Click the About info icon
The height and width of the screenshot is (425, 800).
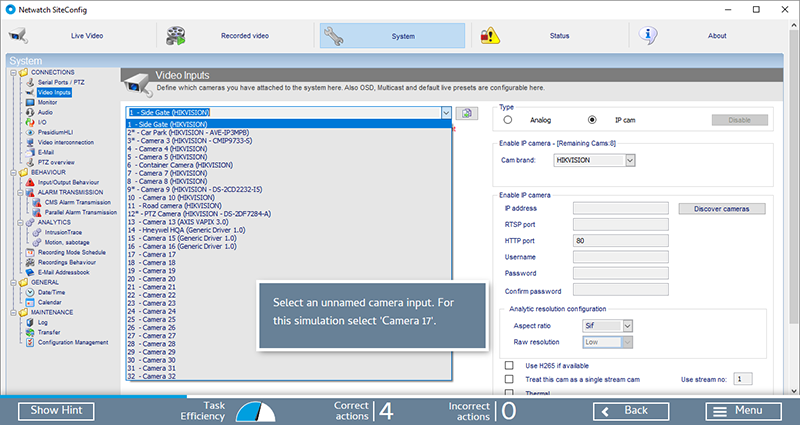click(650, 34)
